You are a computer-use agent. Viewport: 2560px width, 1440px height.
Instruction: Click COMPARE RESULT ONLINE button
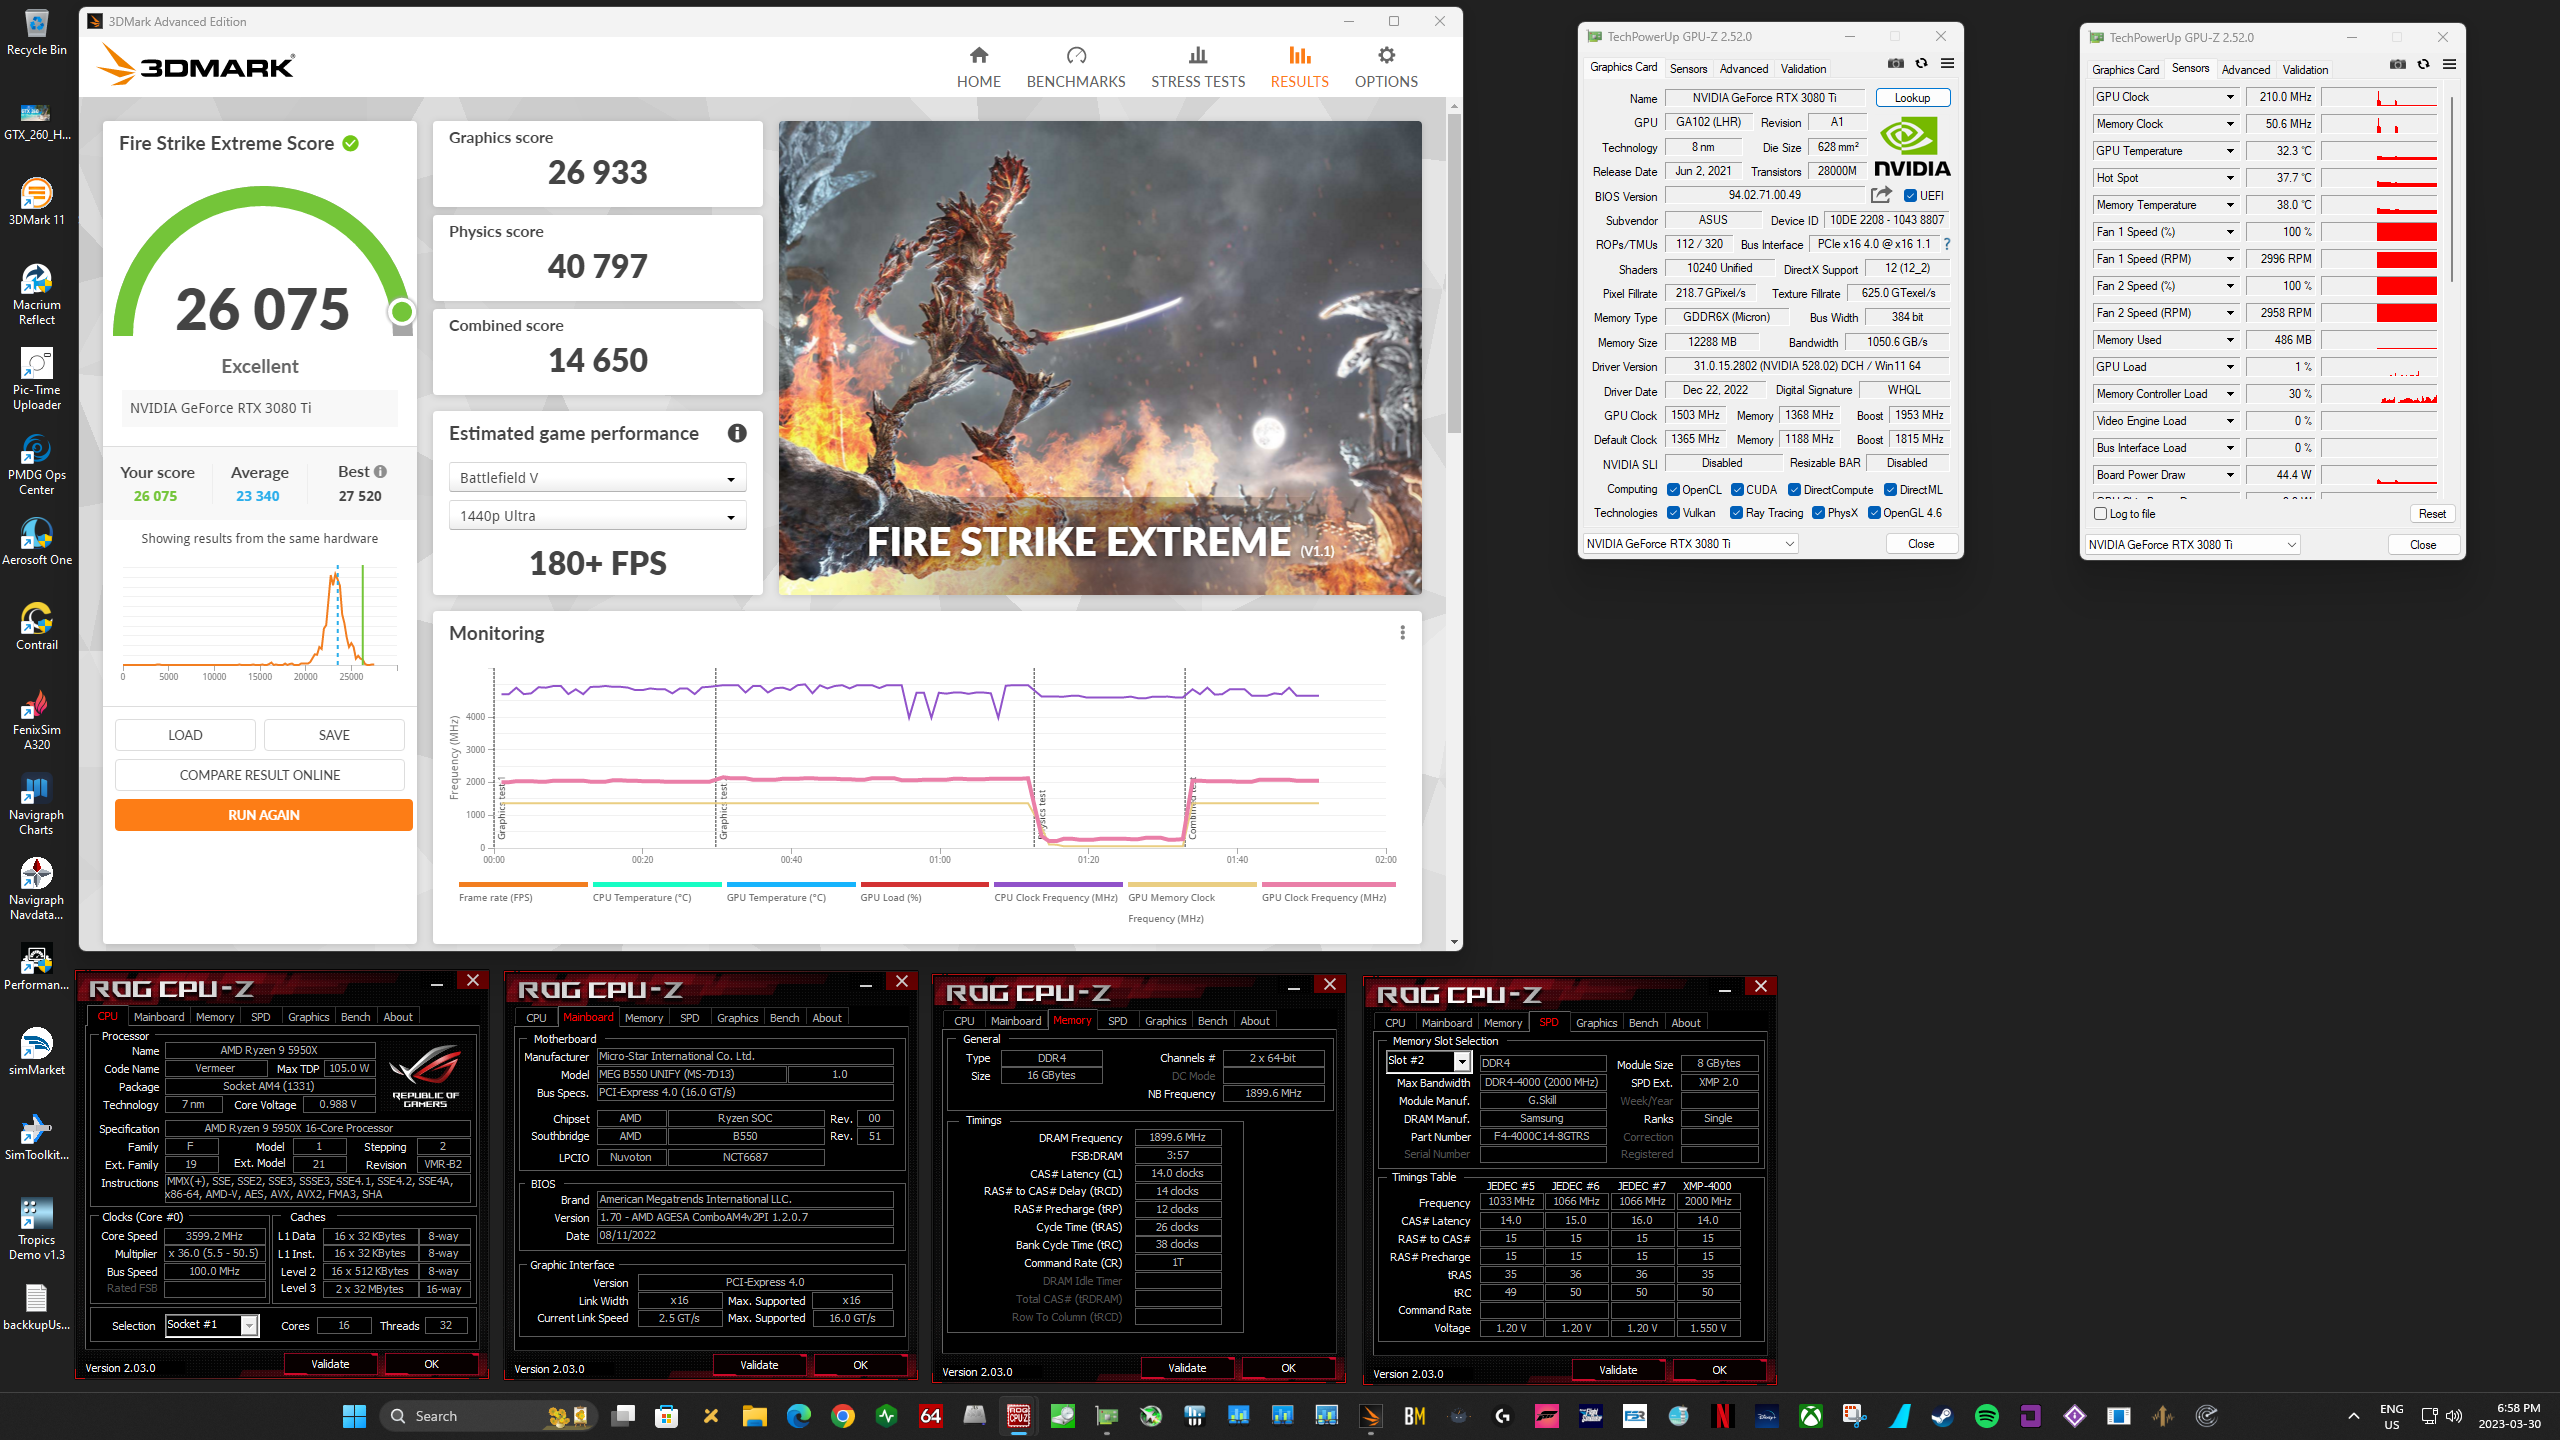(x=260, y=775)
